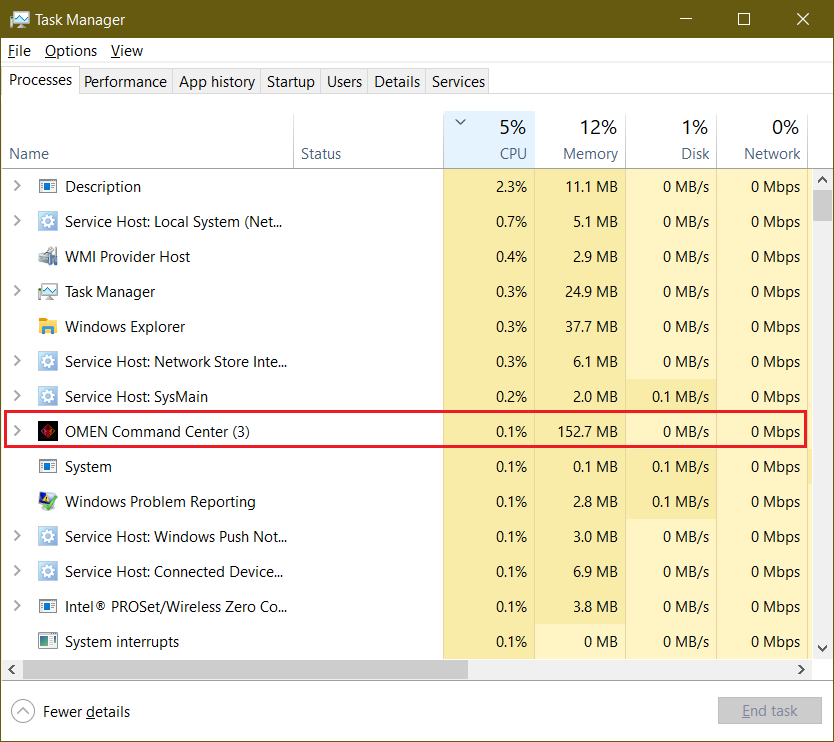Click the Intel PROSet/Wireless Zero icon
834x742 pixels.
click(x=48, y=606)
